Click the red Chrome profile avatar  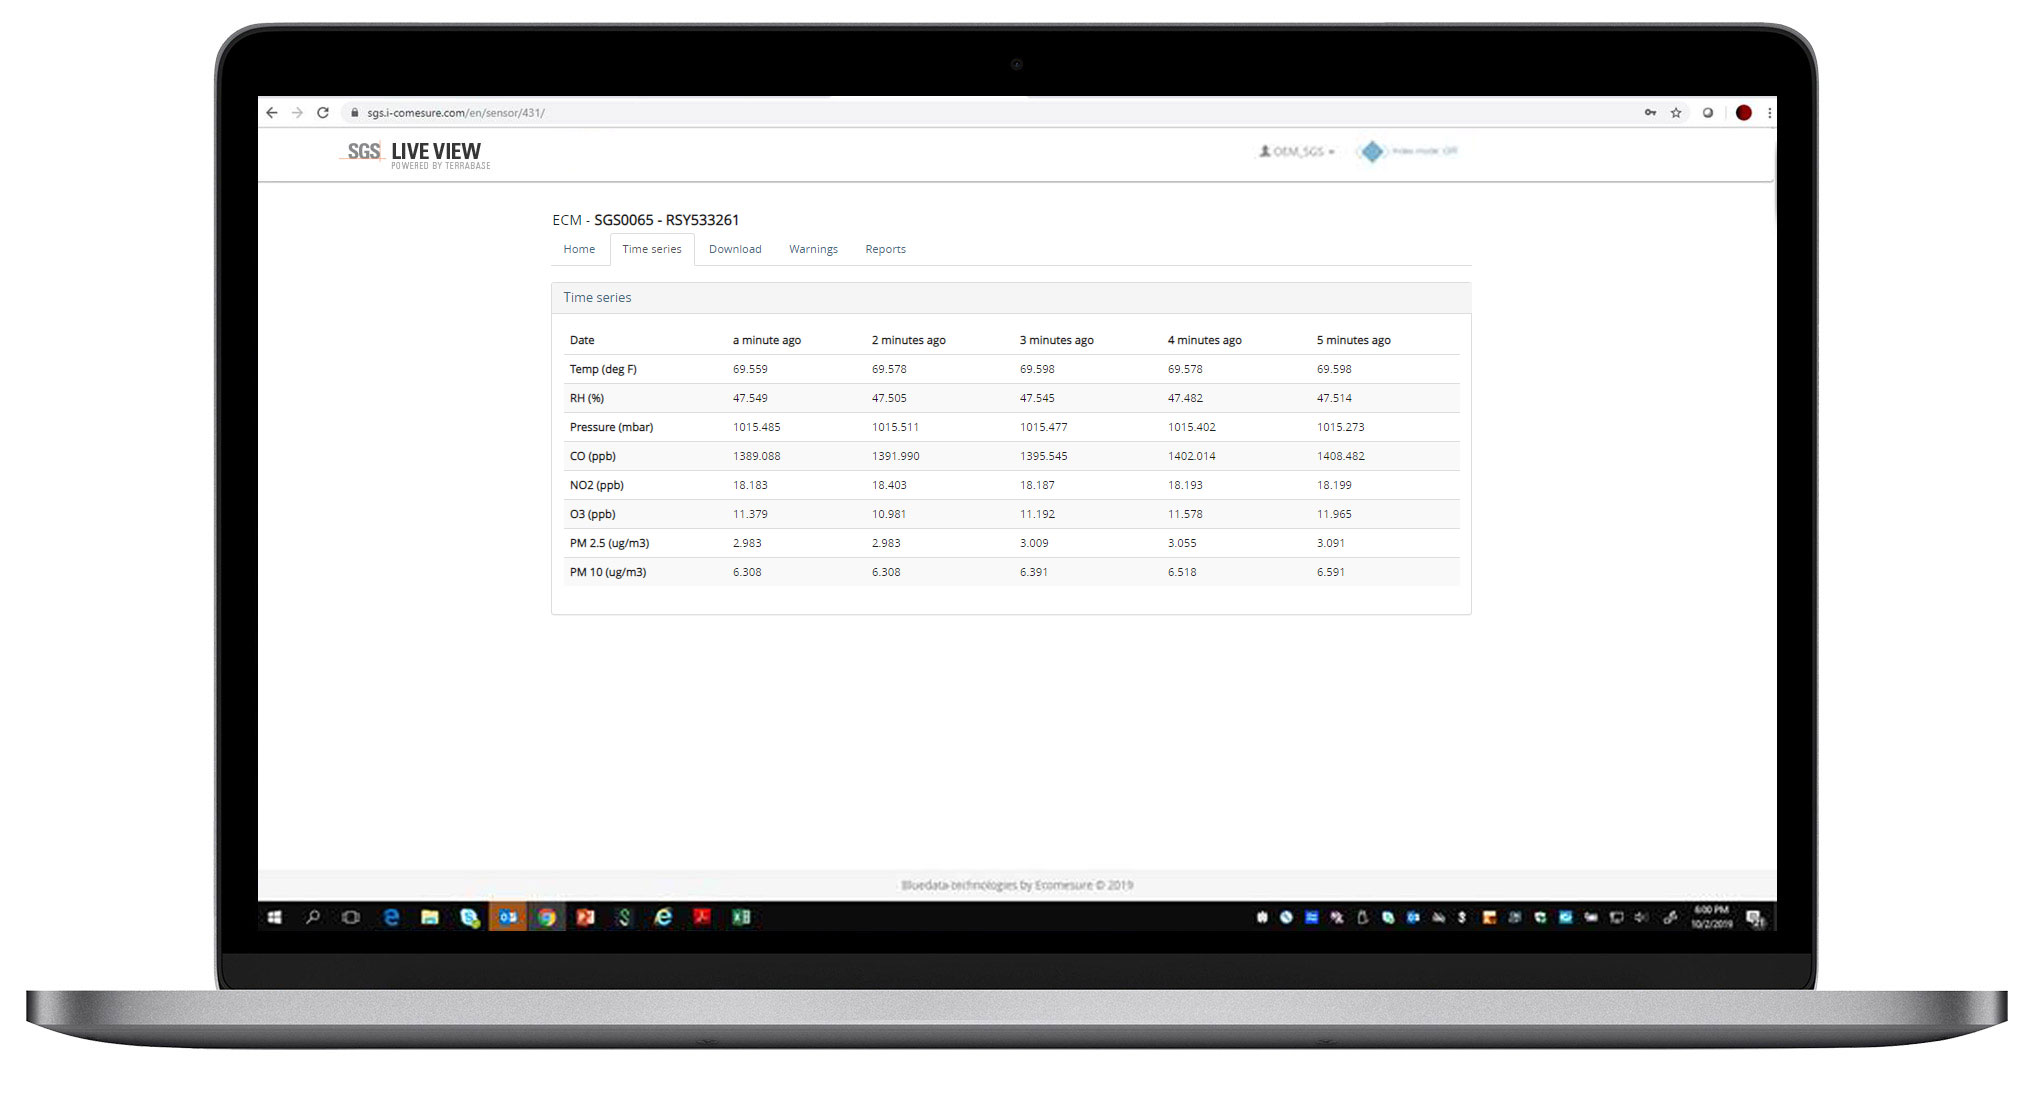coord(1743,113)
